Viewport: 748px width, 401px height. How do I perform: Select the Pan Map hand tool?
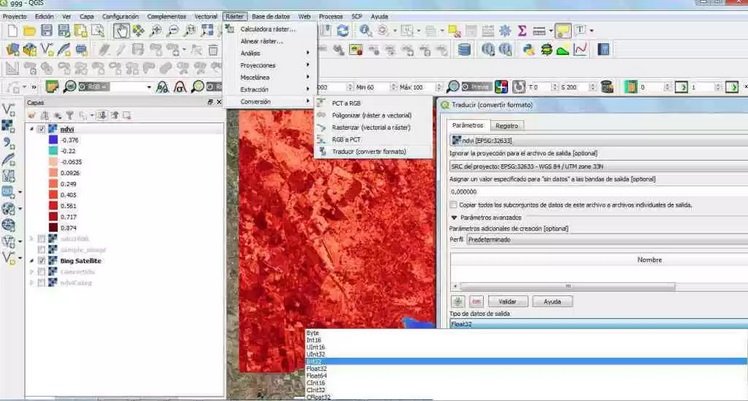121,31
